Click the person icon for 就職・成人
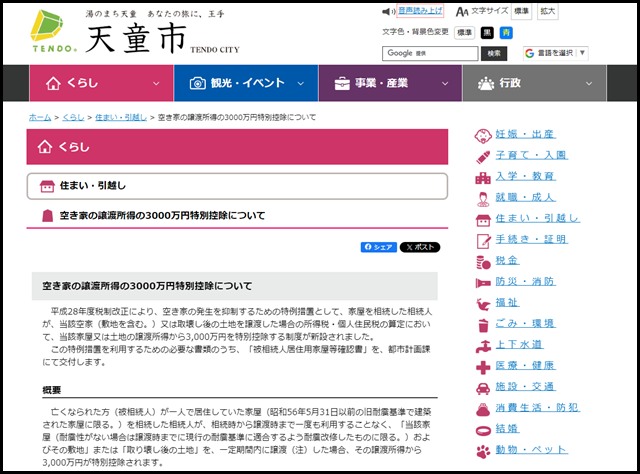The height and width of the screenshot is (474, 640). [x=483, y=199]
